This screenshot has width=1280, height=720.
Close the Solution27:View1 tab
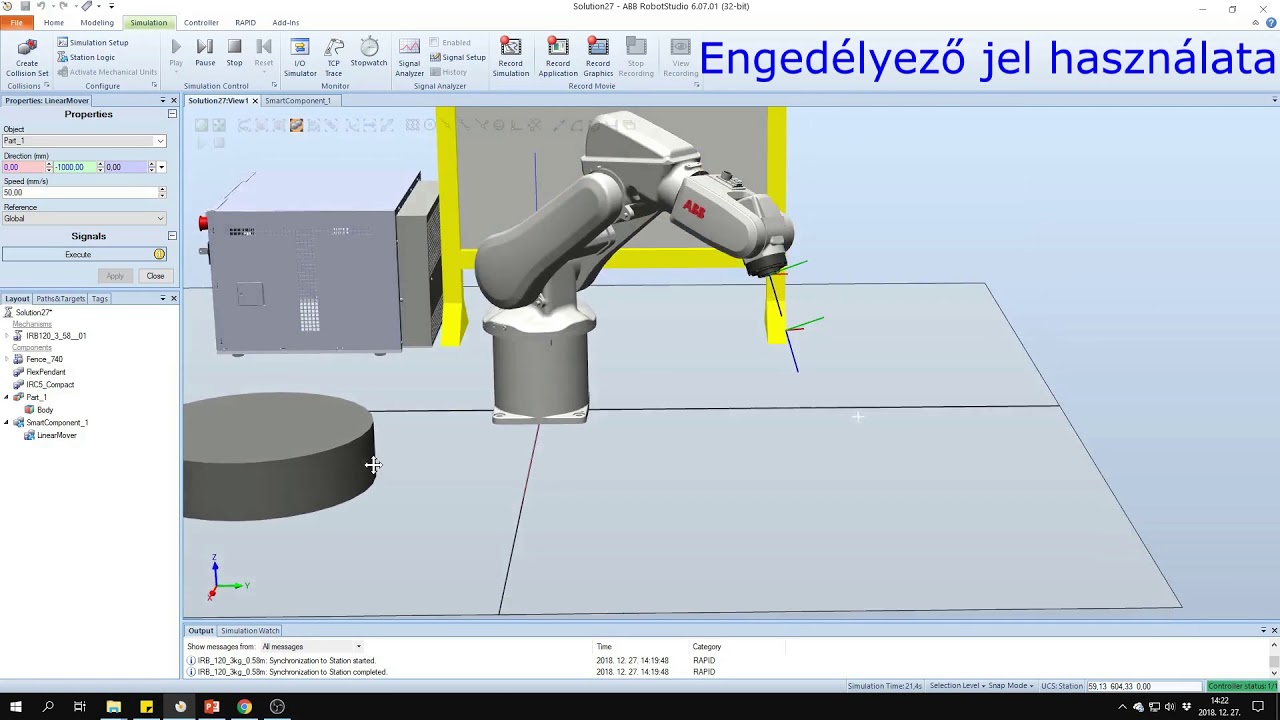(x=255, y=101)
